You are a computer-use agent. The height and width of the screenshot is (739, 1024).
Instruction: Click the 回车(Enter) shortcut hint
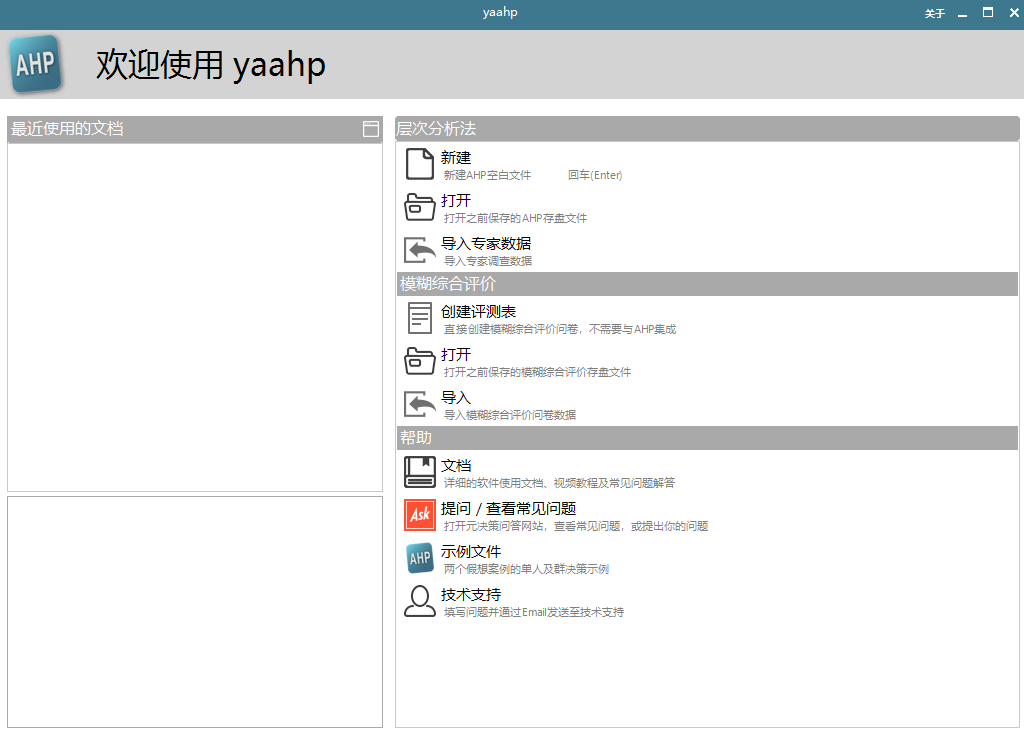pyautogui.click(x=595, y=175)
